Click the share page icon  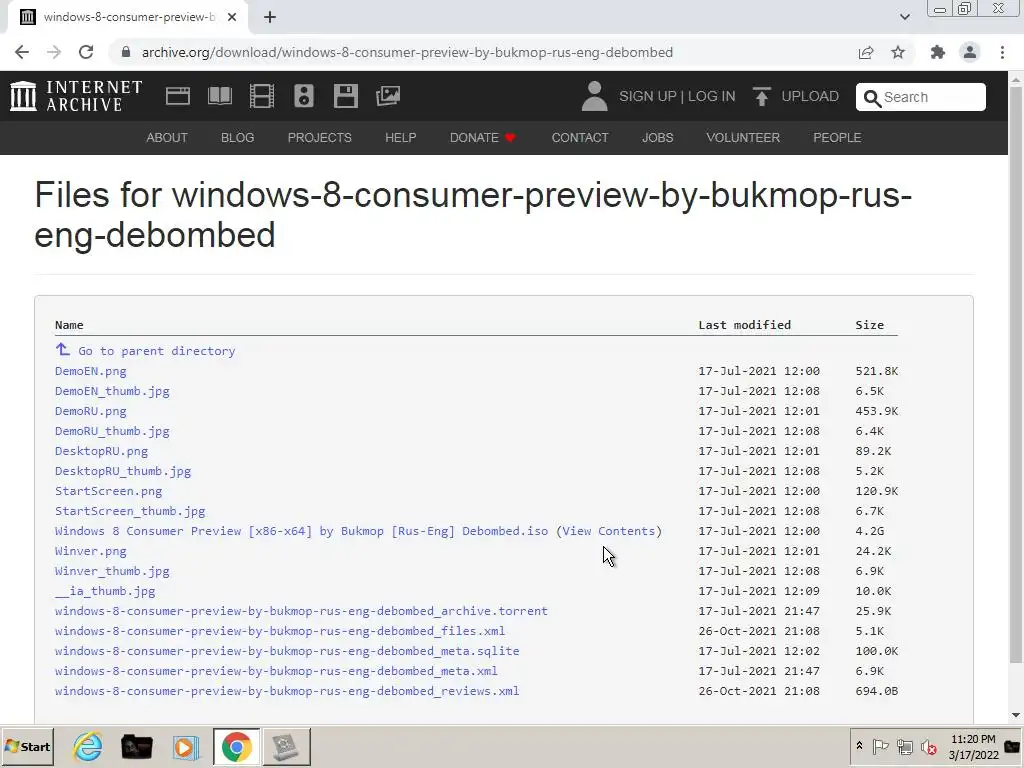click(866, 52)
